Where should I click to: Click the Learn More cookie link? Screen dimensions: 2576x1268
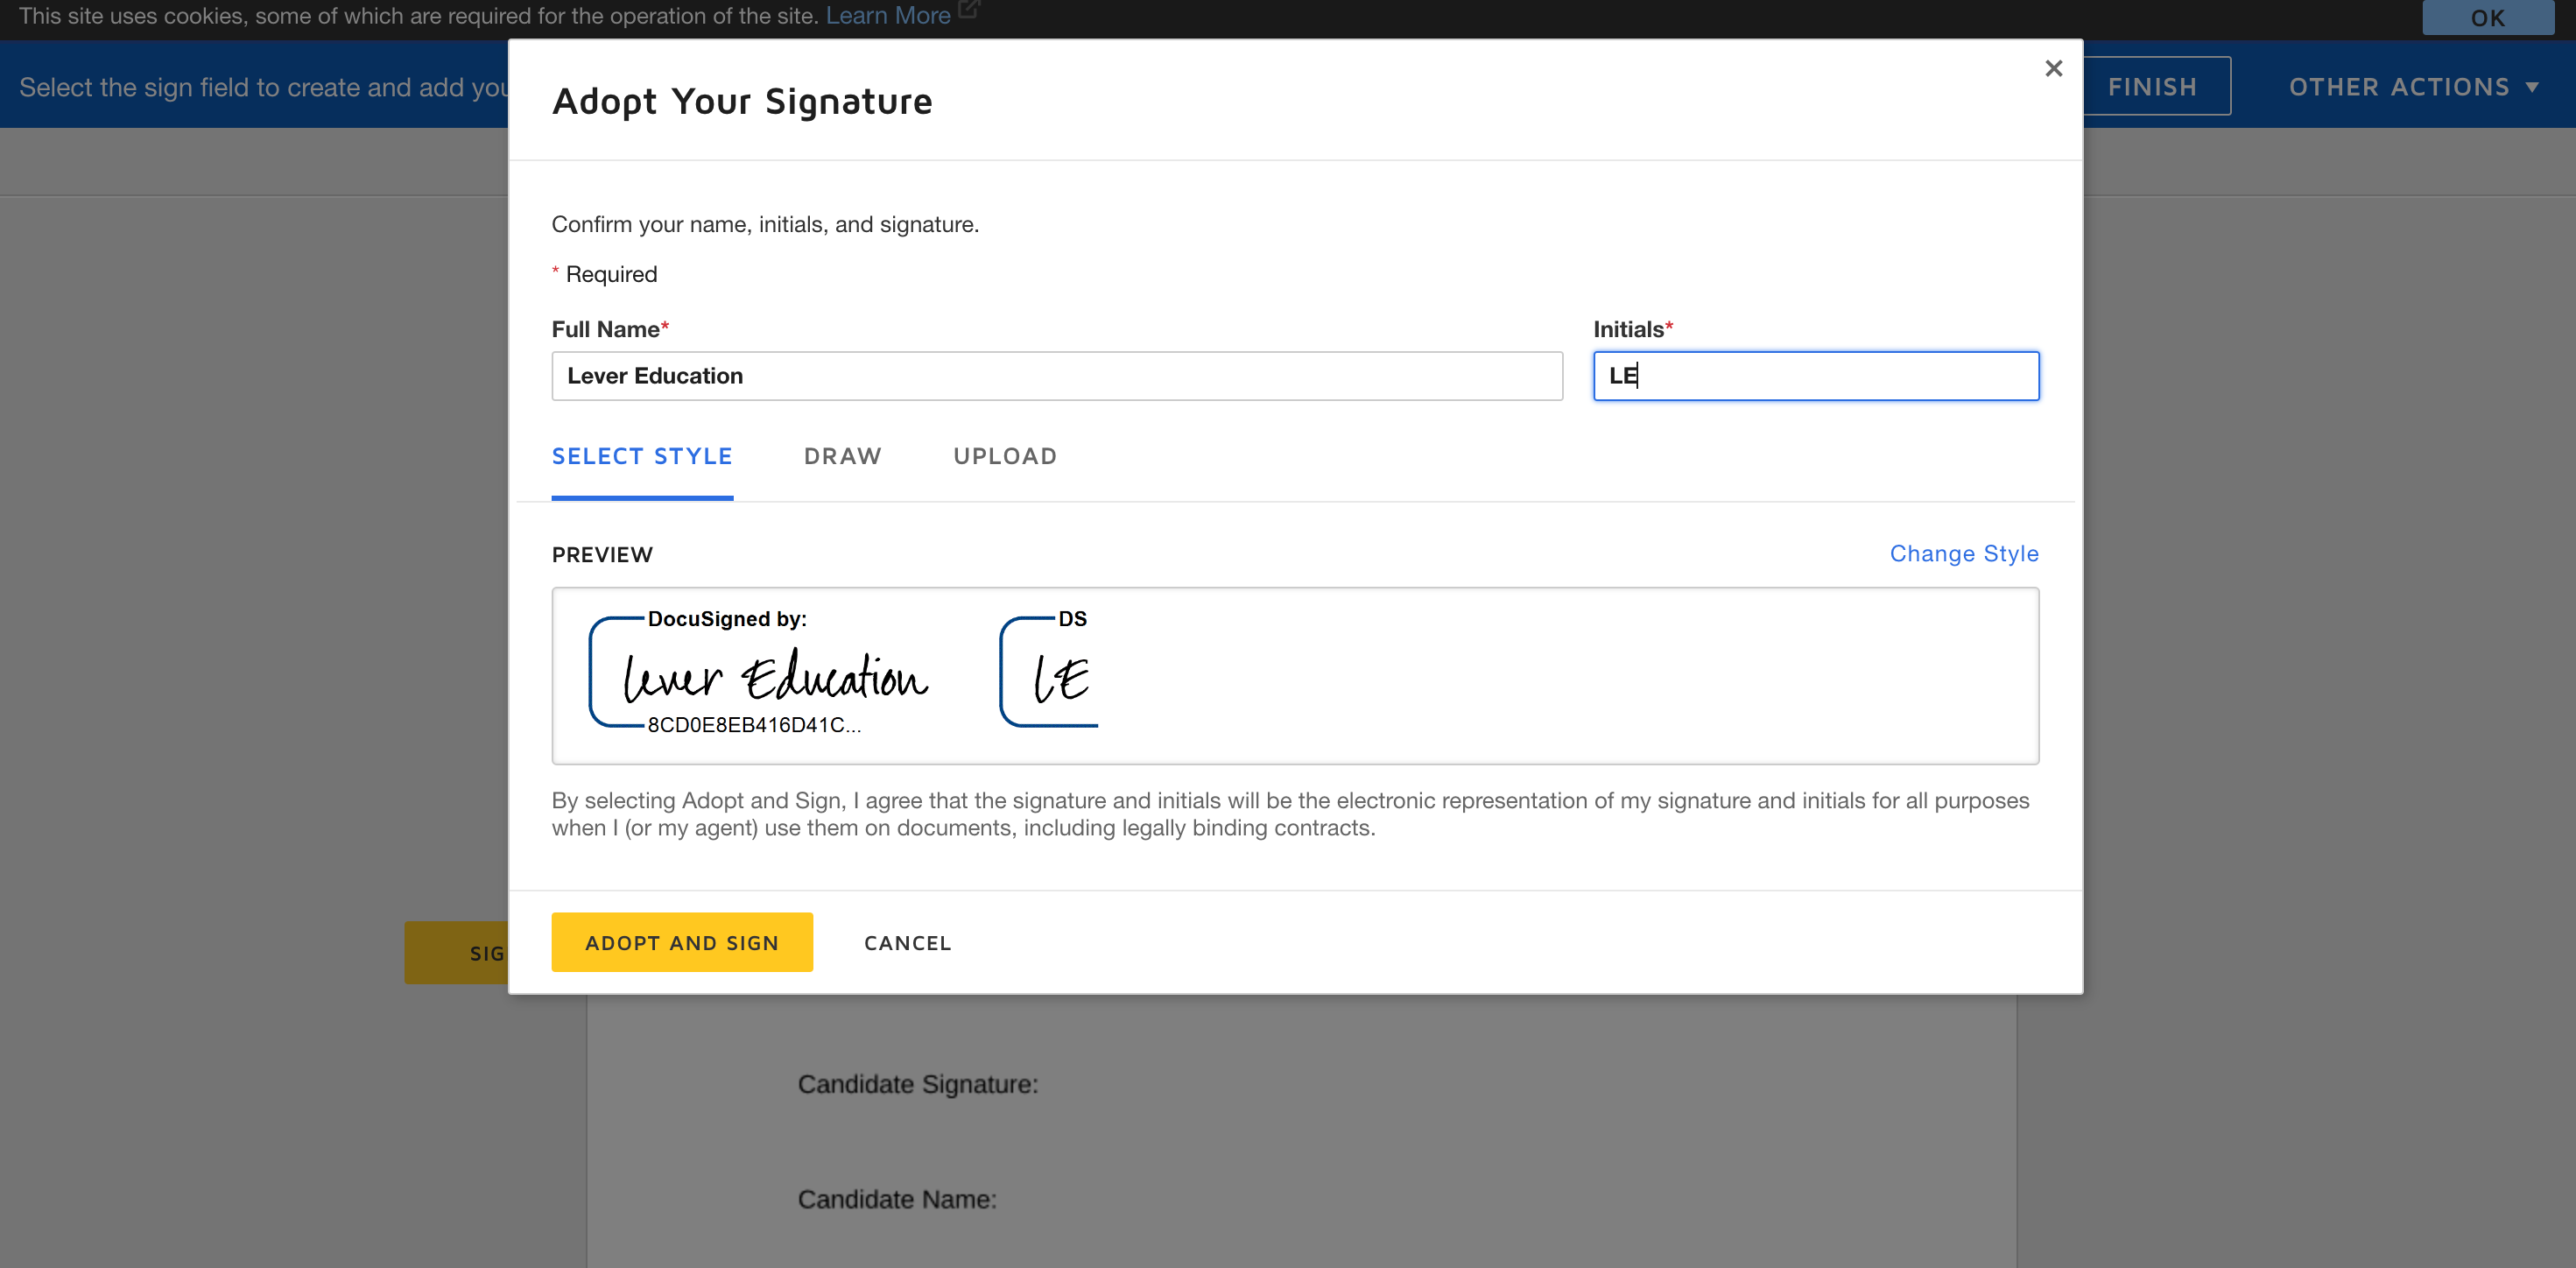pyautogui.click(x=888, y=15)
